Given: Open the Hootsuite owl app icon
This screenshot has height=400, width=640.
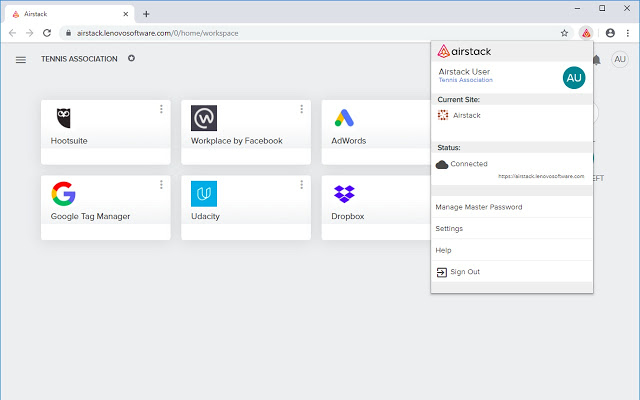Looking at the screenshot, I should (64, 118).
